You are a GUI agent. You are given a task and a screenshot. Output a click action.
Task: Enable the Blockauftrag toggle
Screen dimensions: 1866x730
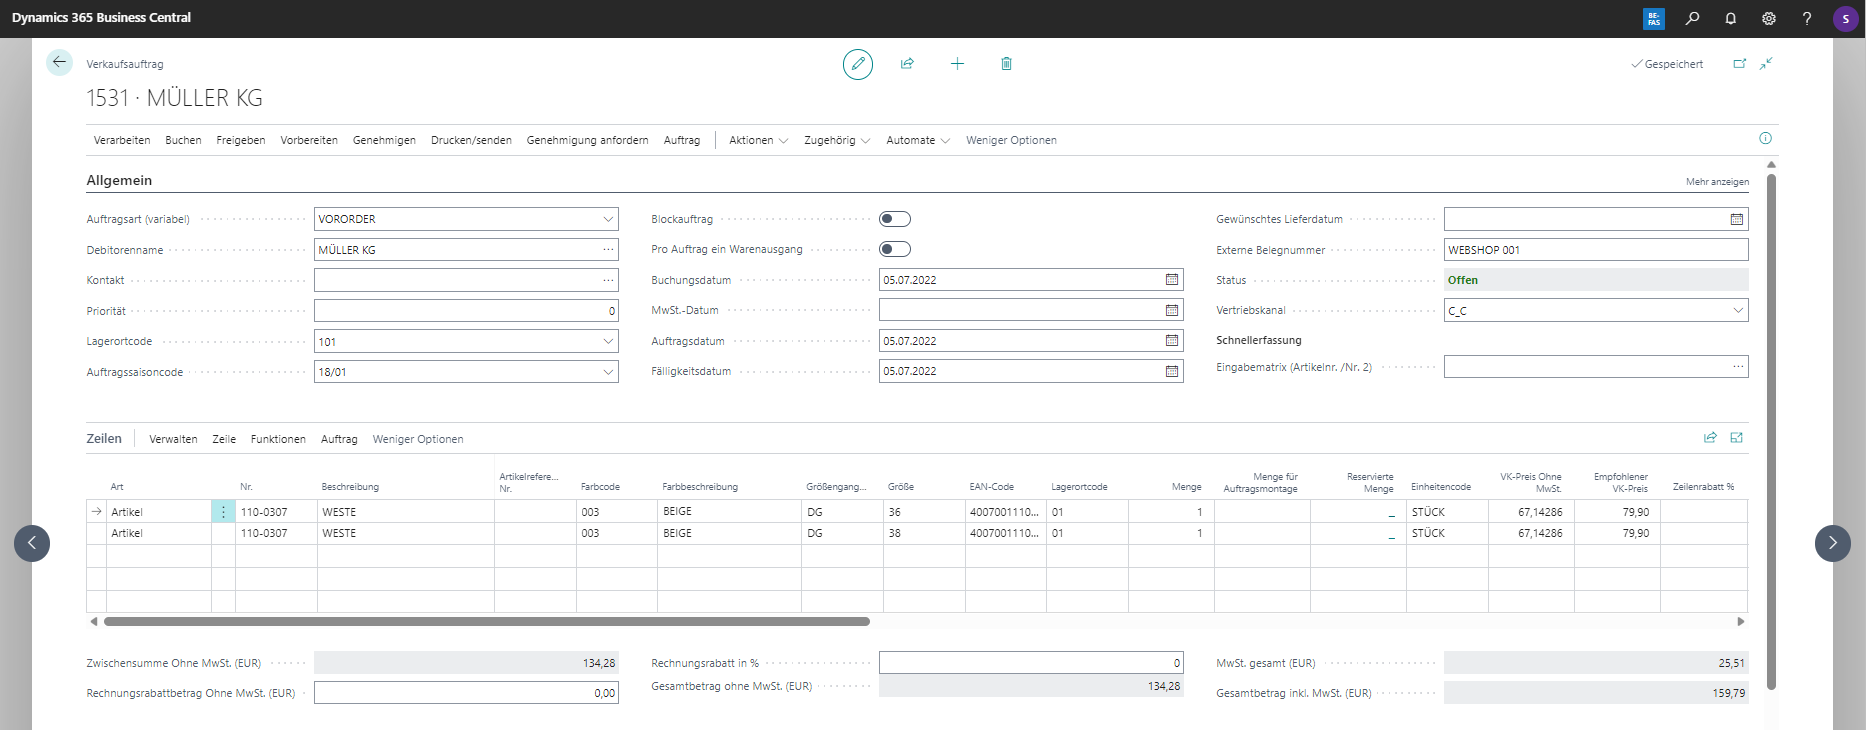click(894, 219)
